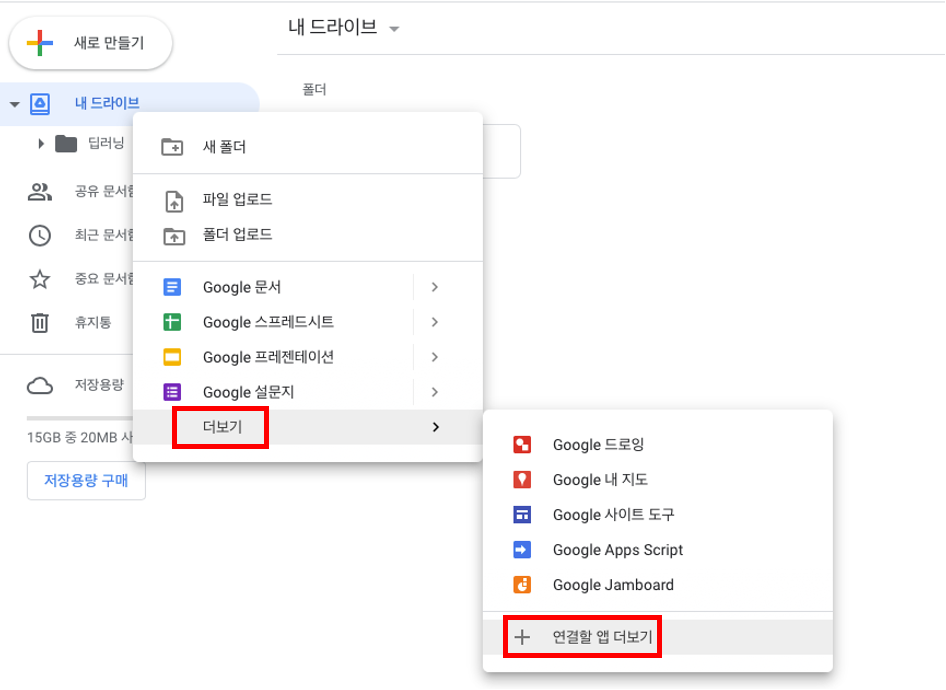
Task: Click the orange Google Jamboard icon
Action: 522,584
